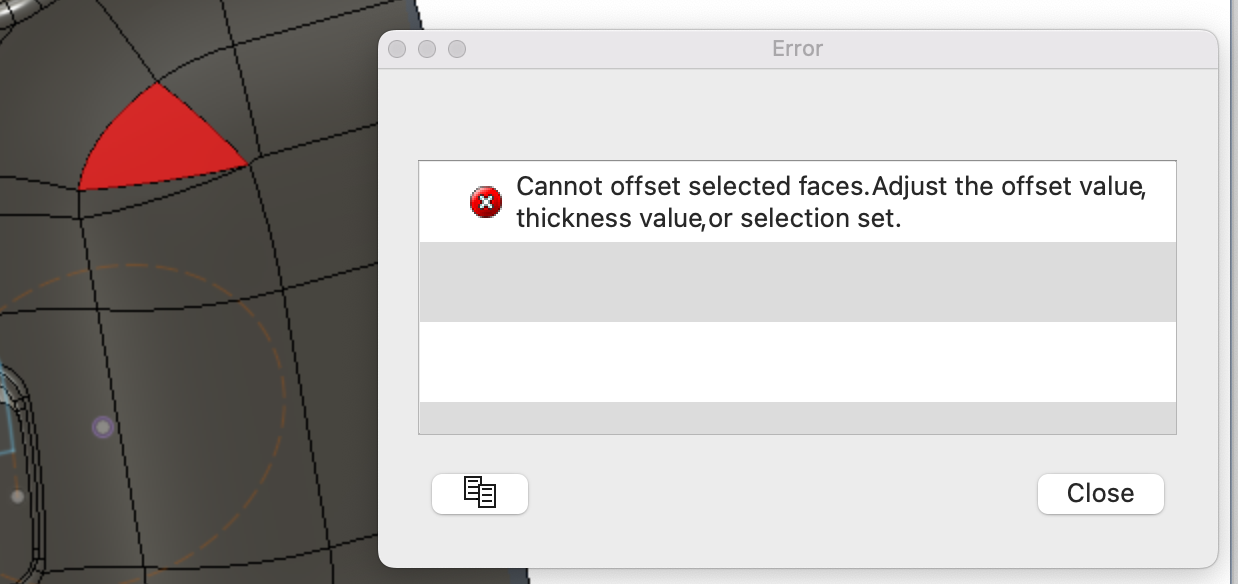
Task: Click the red window-close traffic light button
Action: [x=397, y=49]
